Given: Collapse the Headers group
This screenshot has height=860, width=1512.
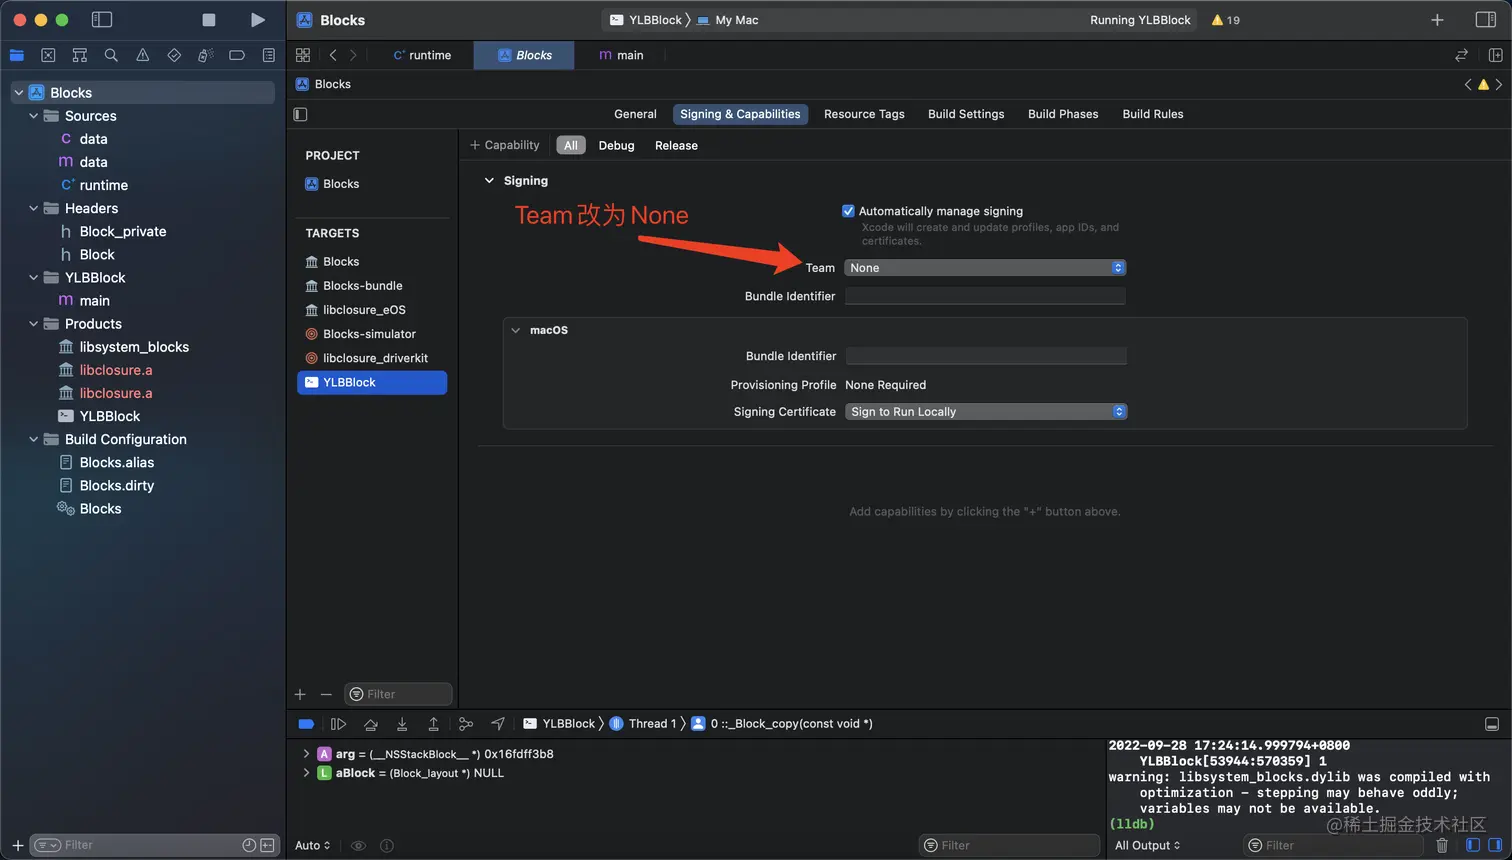Looking at the screenshot, I should 33,208.
